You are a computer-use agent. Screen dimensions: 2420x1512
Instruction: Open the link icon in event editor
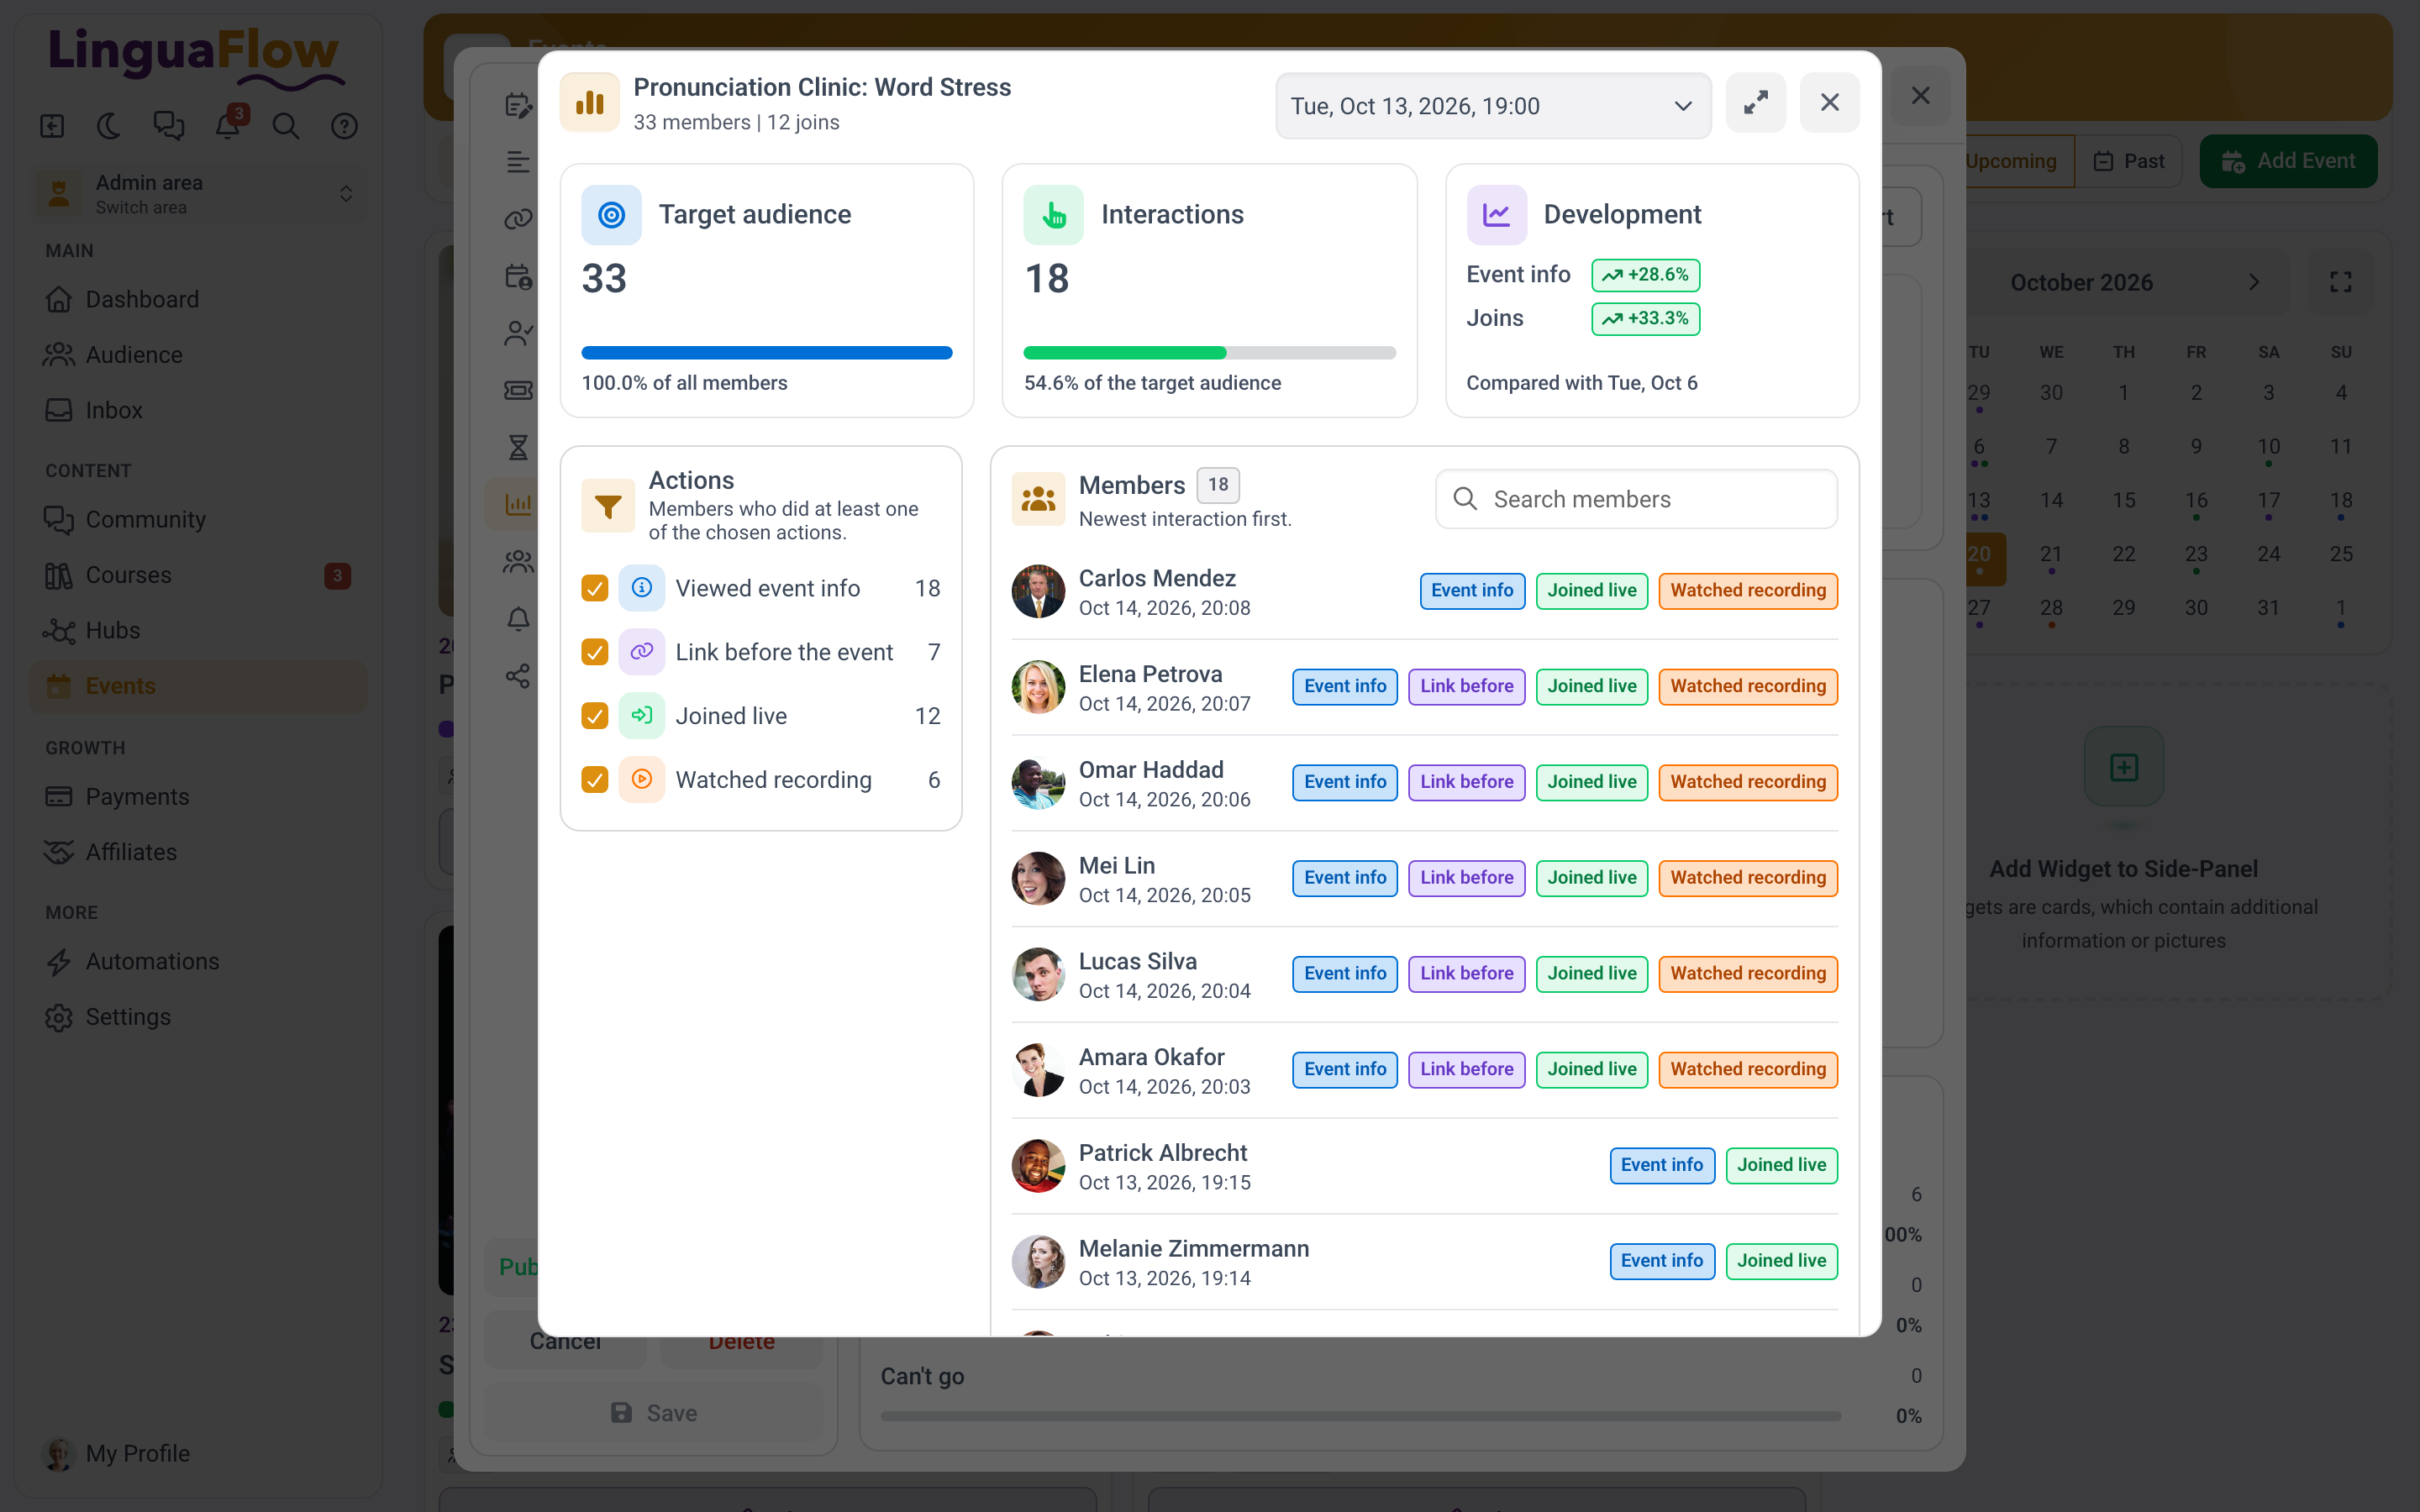point(517,219)
